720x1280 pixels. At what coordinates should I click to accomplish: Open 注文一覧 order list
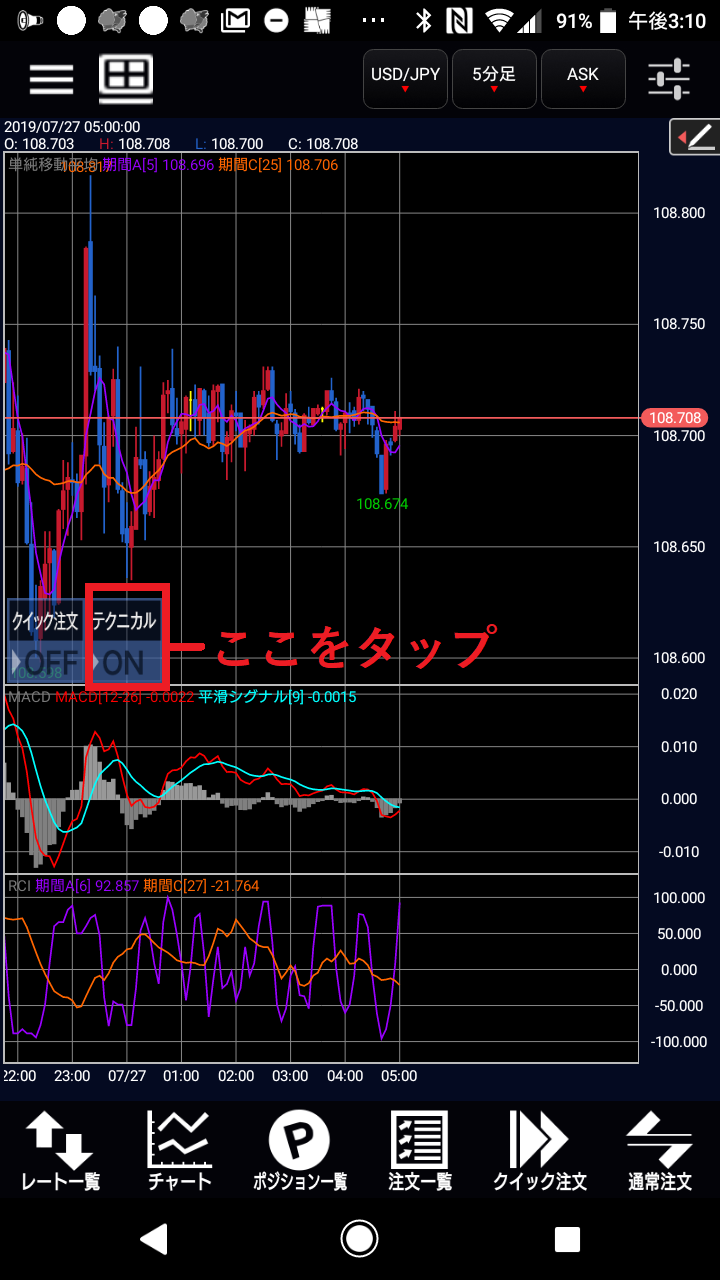[x=419, y=1153]
